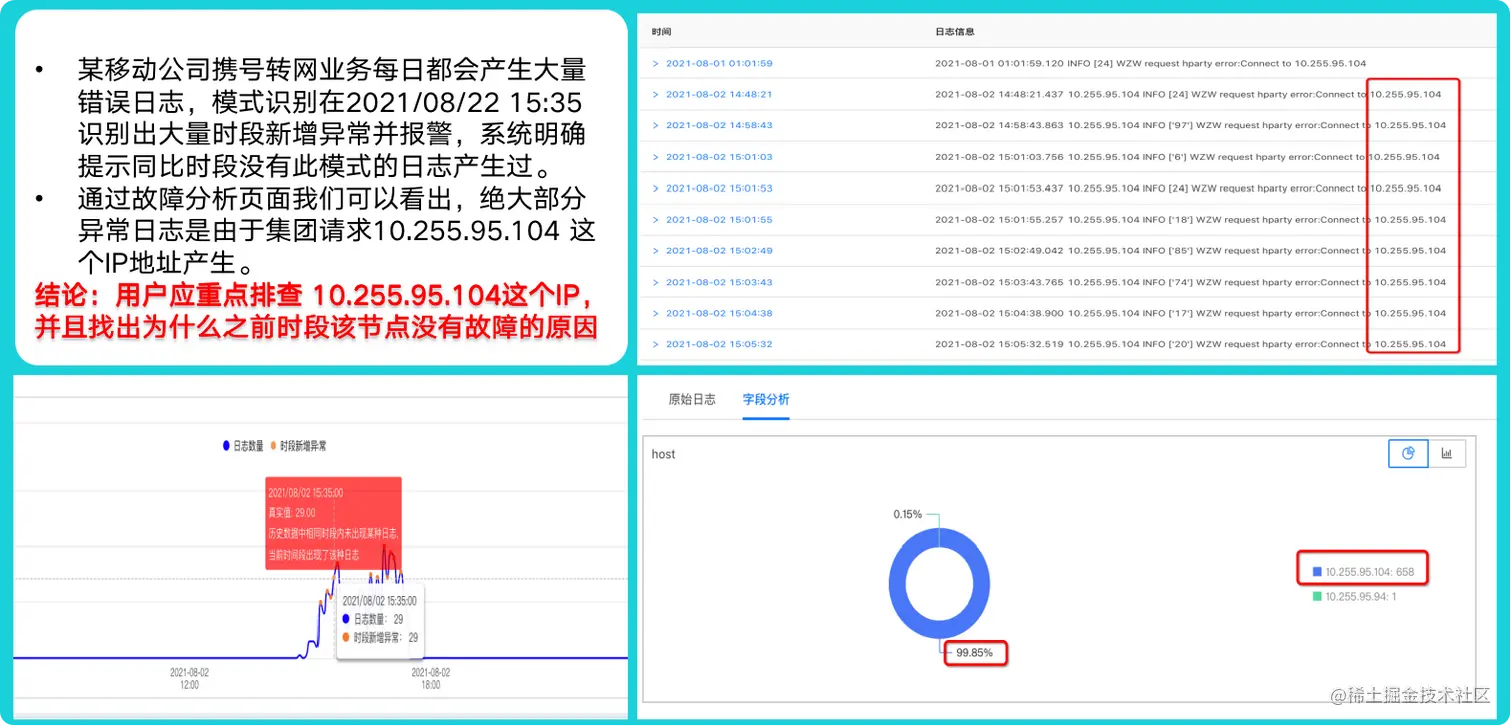Screen dimensions: 1512x727
Task: Click log message at 15:05:32.519
Action: 1190,344
